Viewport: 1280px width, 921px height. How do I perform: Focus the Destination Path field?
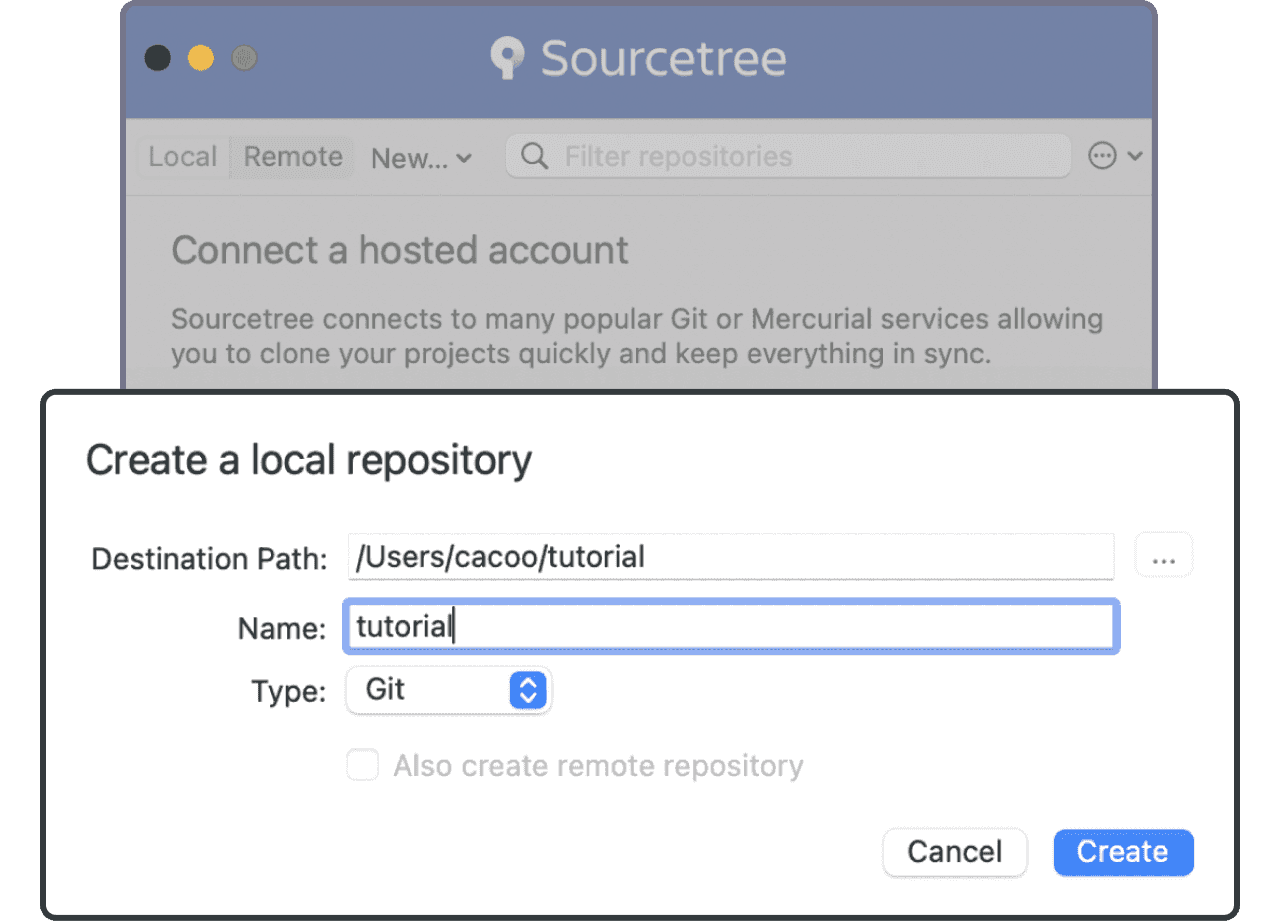coord(731,556)
